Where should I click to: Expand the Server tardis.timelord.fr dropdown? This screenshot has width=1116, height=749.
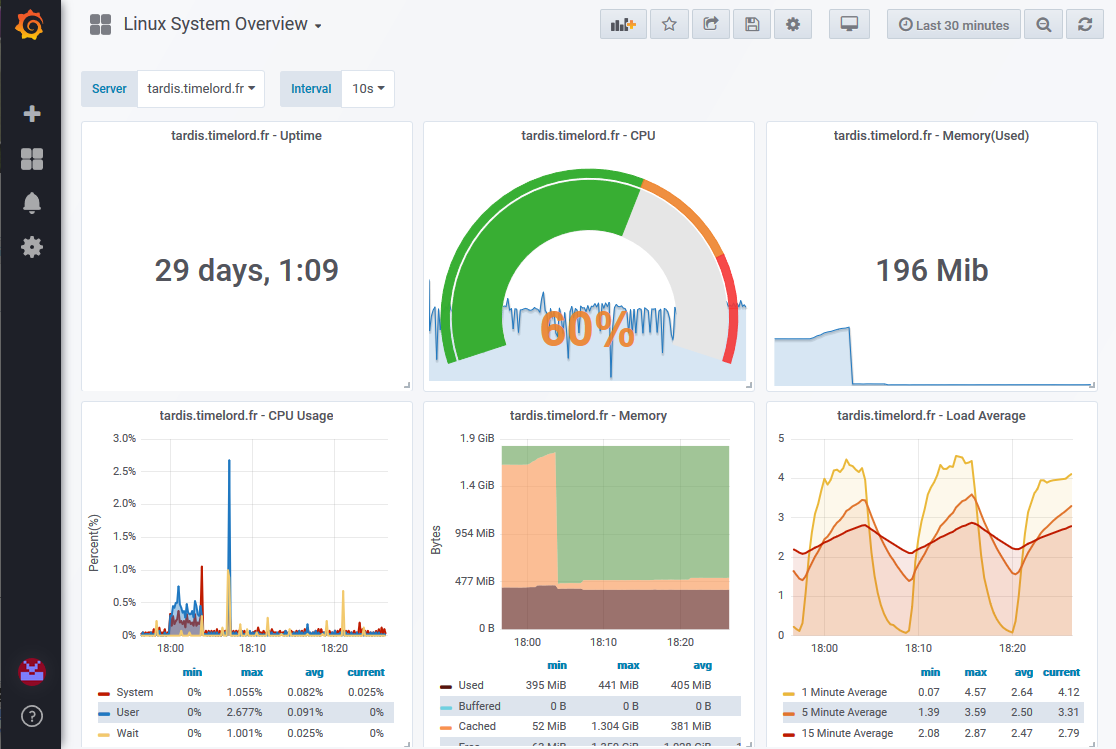(x=200, y=89)
